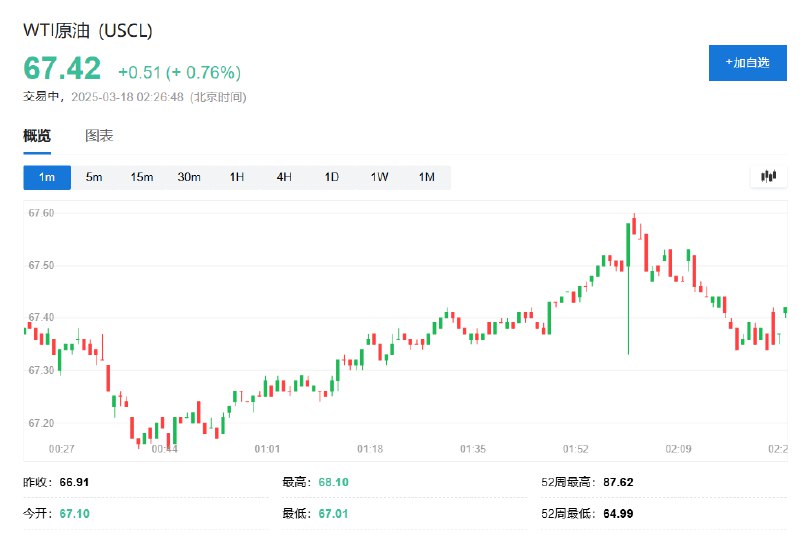This screenshot has height=553, width=800.
Task: Click the 52周最高 value 87.62
Action: tap(618, 482)
